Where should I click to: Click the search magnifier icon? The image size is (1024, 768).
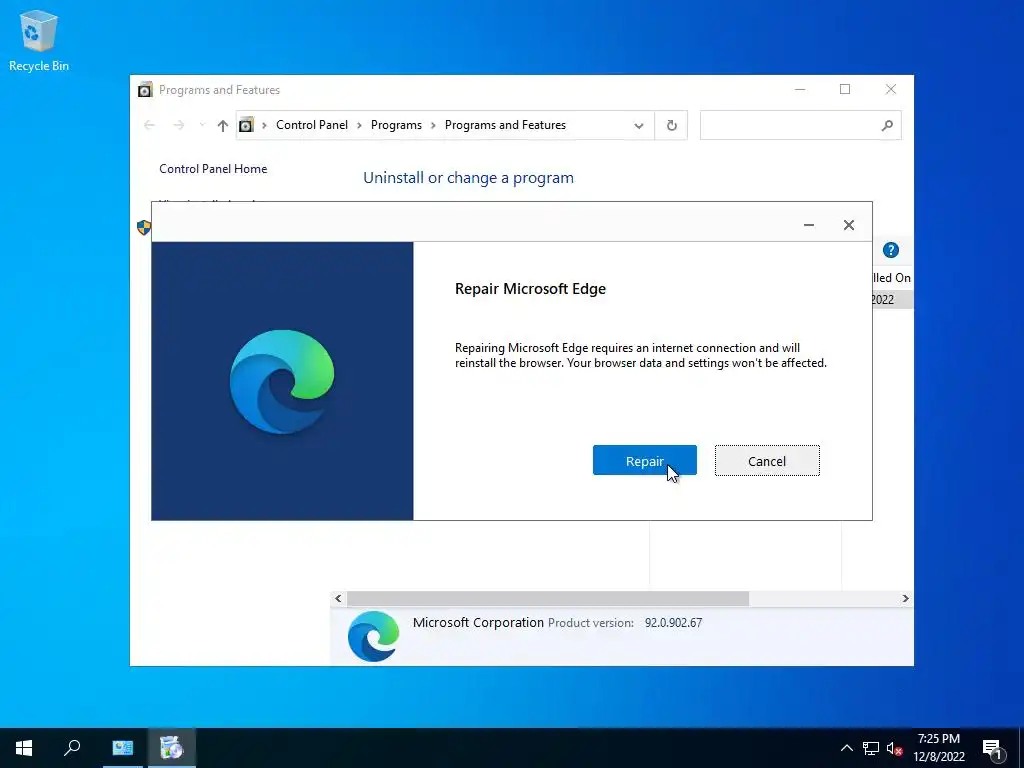(x=887, y=125)
